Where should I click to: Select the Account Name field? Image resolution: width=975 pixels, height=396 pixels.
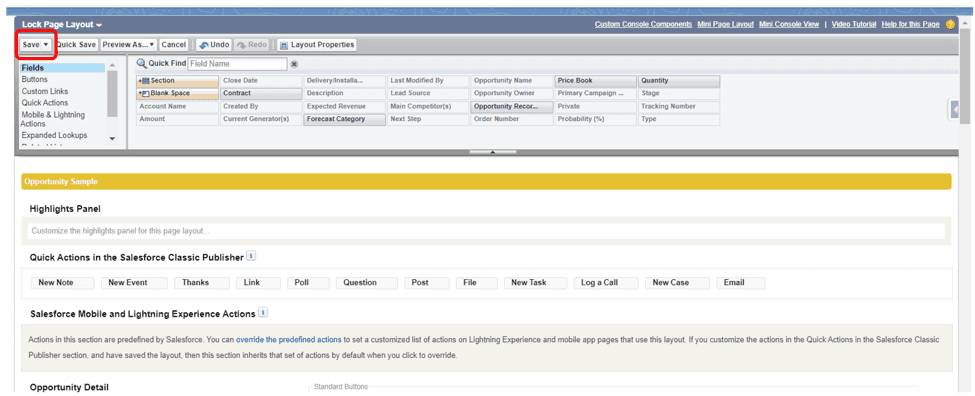pos(178,106)
